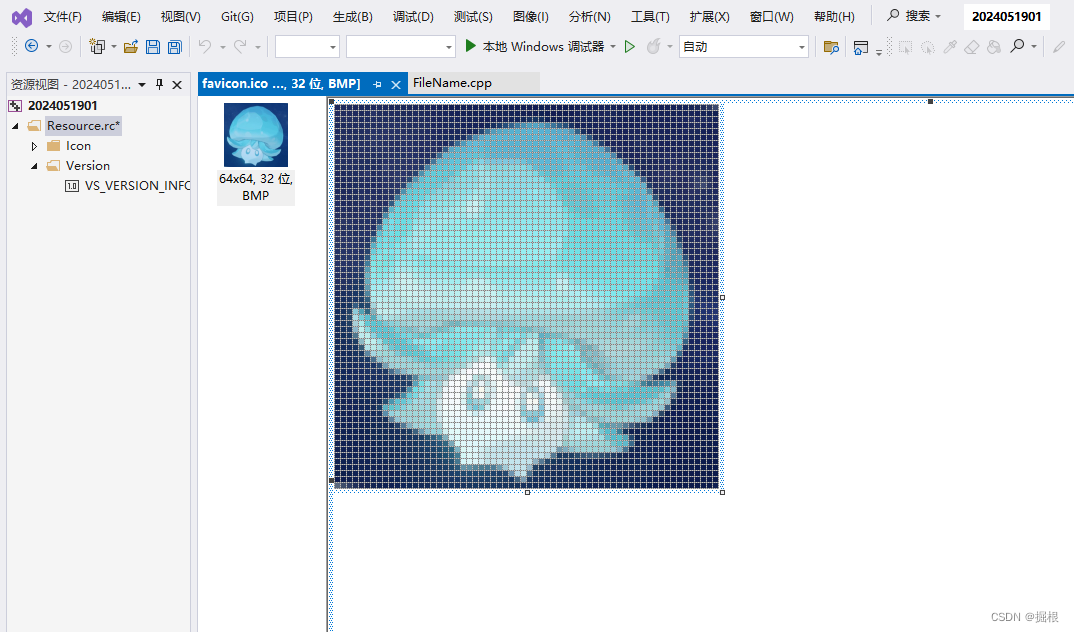This screenshot has height=632, width=1074.
Task: Click the New Project icon
Action: pyautogui.click(x=97, y=47)
